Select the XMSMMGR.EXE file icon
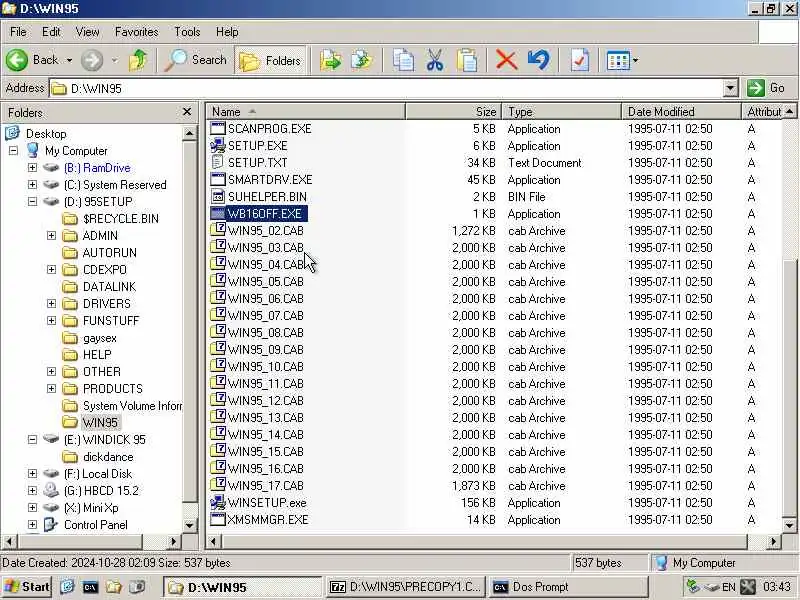 (x=218, y=519)
